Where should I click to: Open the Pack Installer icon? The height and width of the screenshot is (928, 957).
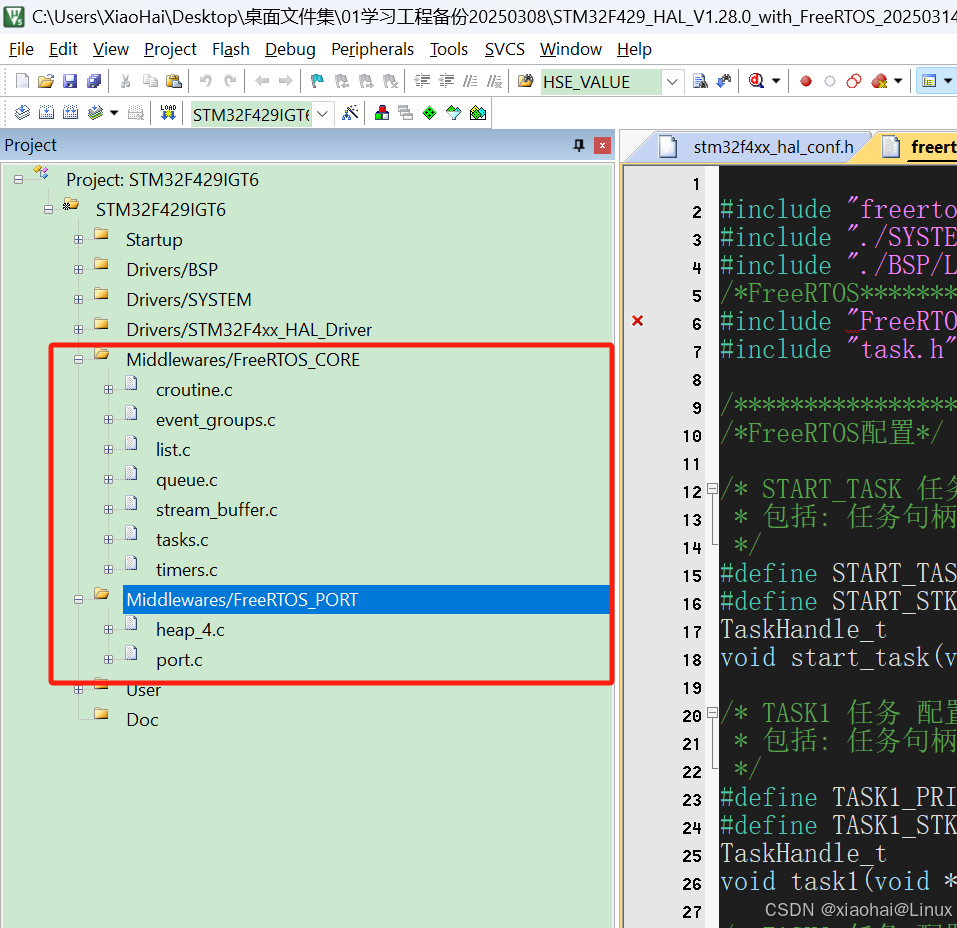(478, 113)
